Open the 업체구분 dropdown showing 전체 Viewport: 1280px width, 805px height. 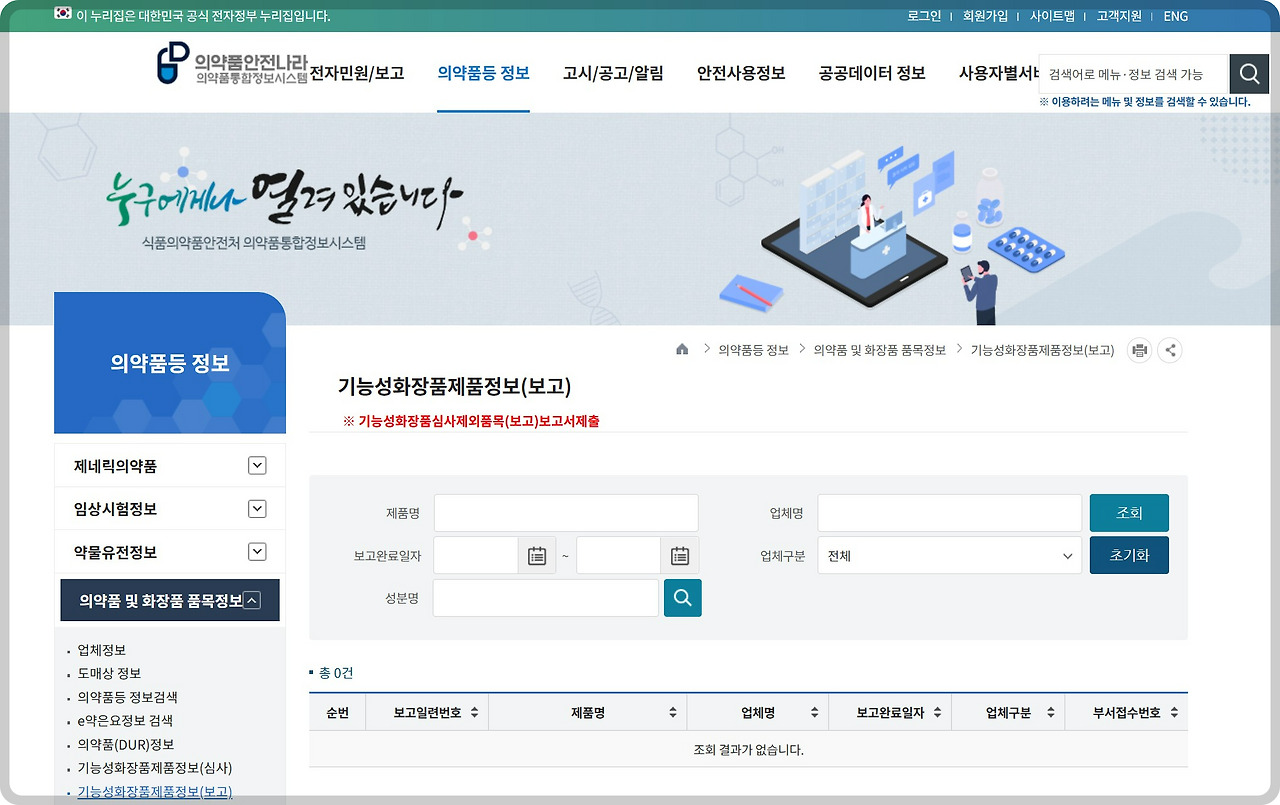947,555
